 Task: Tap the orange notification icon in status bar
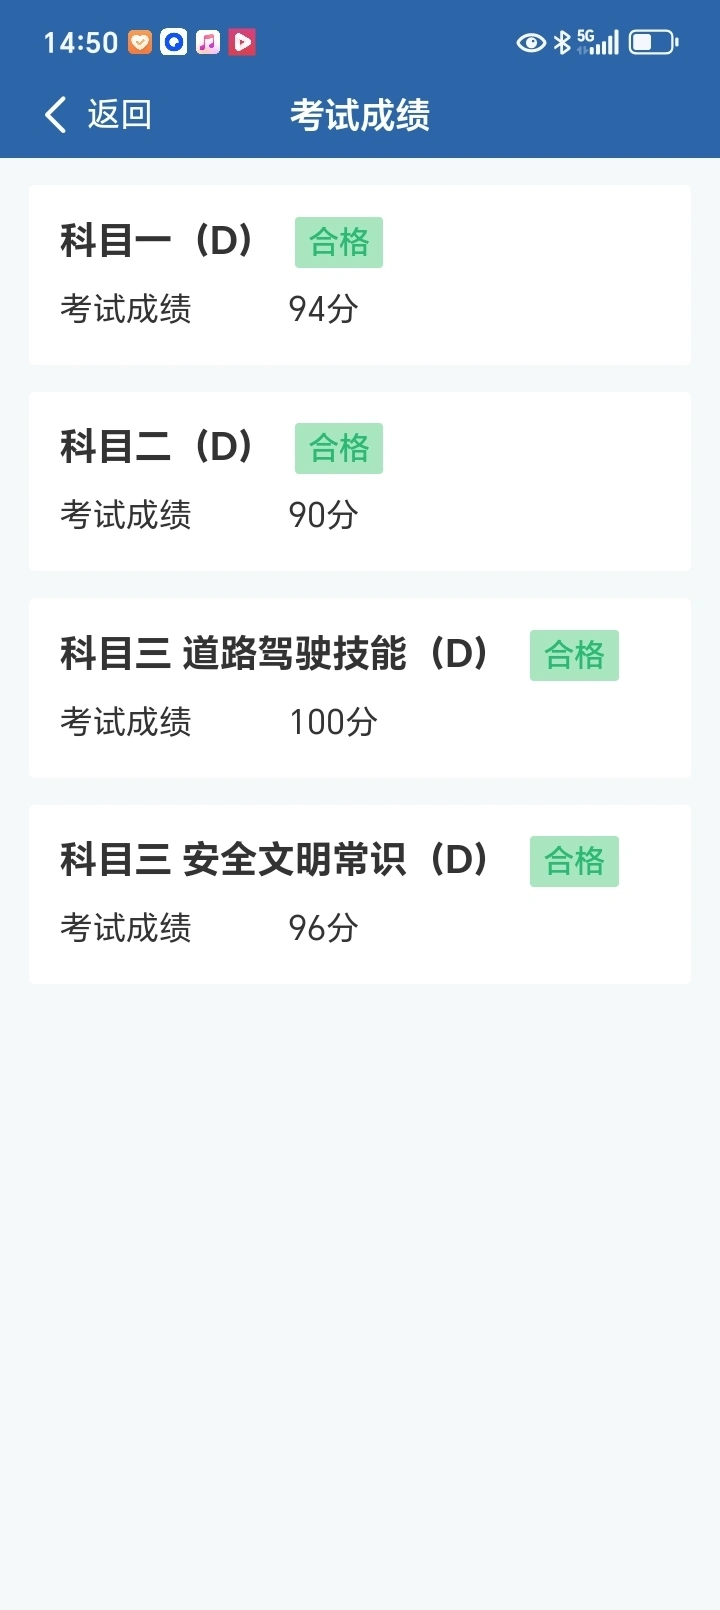(140, 42)
